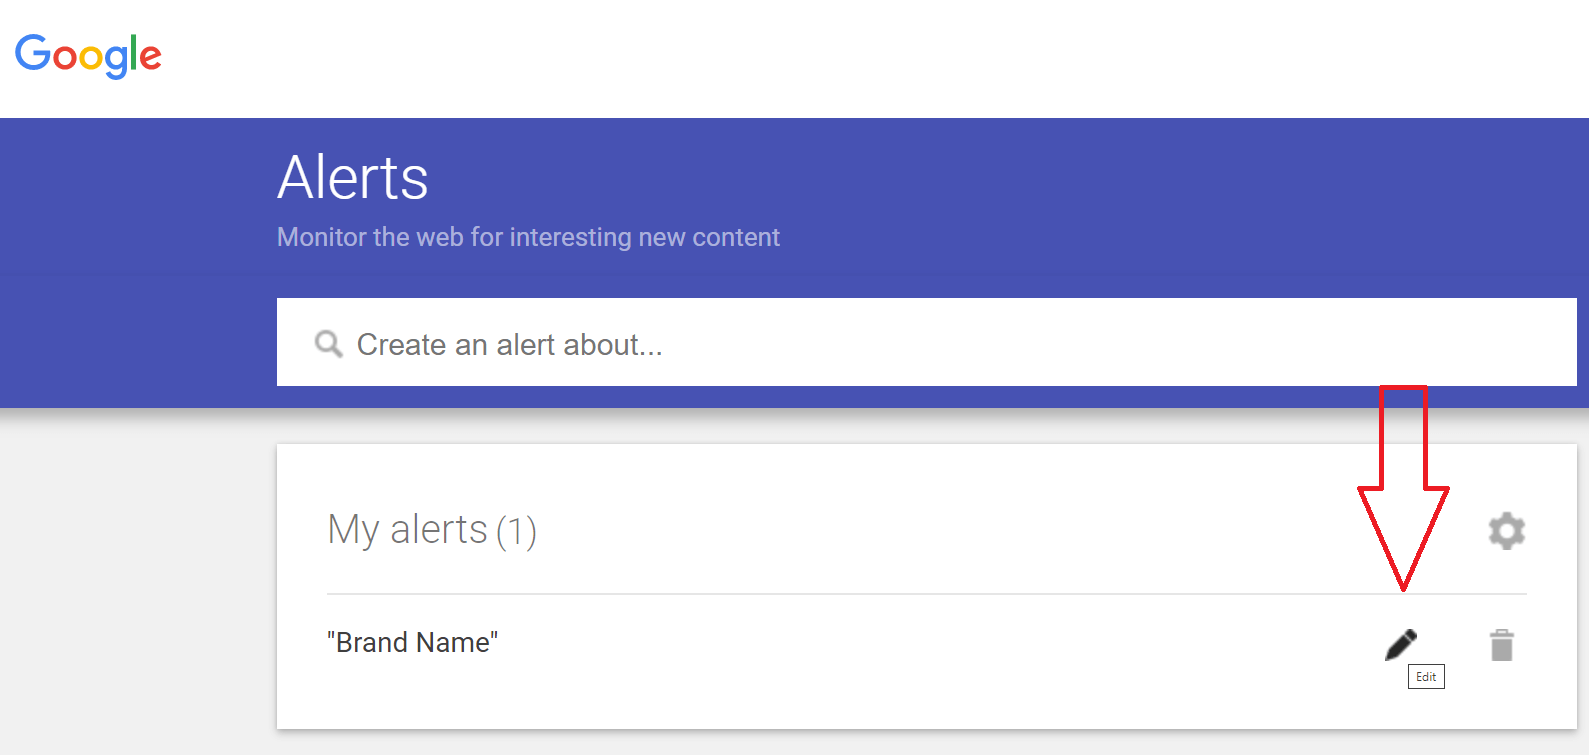Focus the 'Create an alert about...' field
This screenshot has width=1589, height=755.
coord(926,342)
